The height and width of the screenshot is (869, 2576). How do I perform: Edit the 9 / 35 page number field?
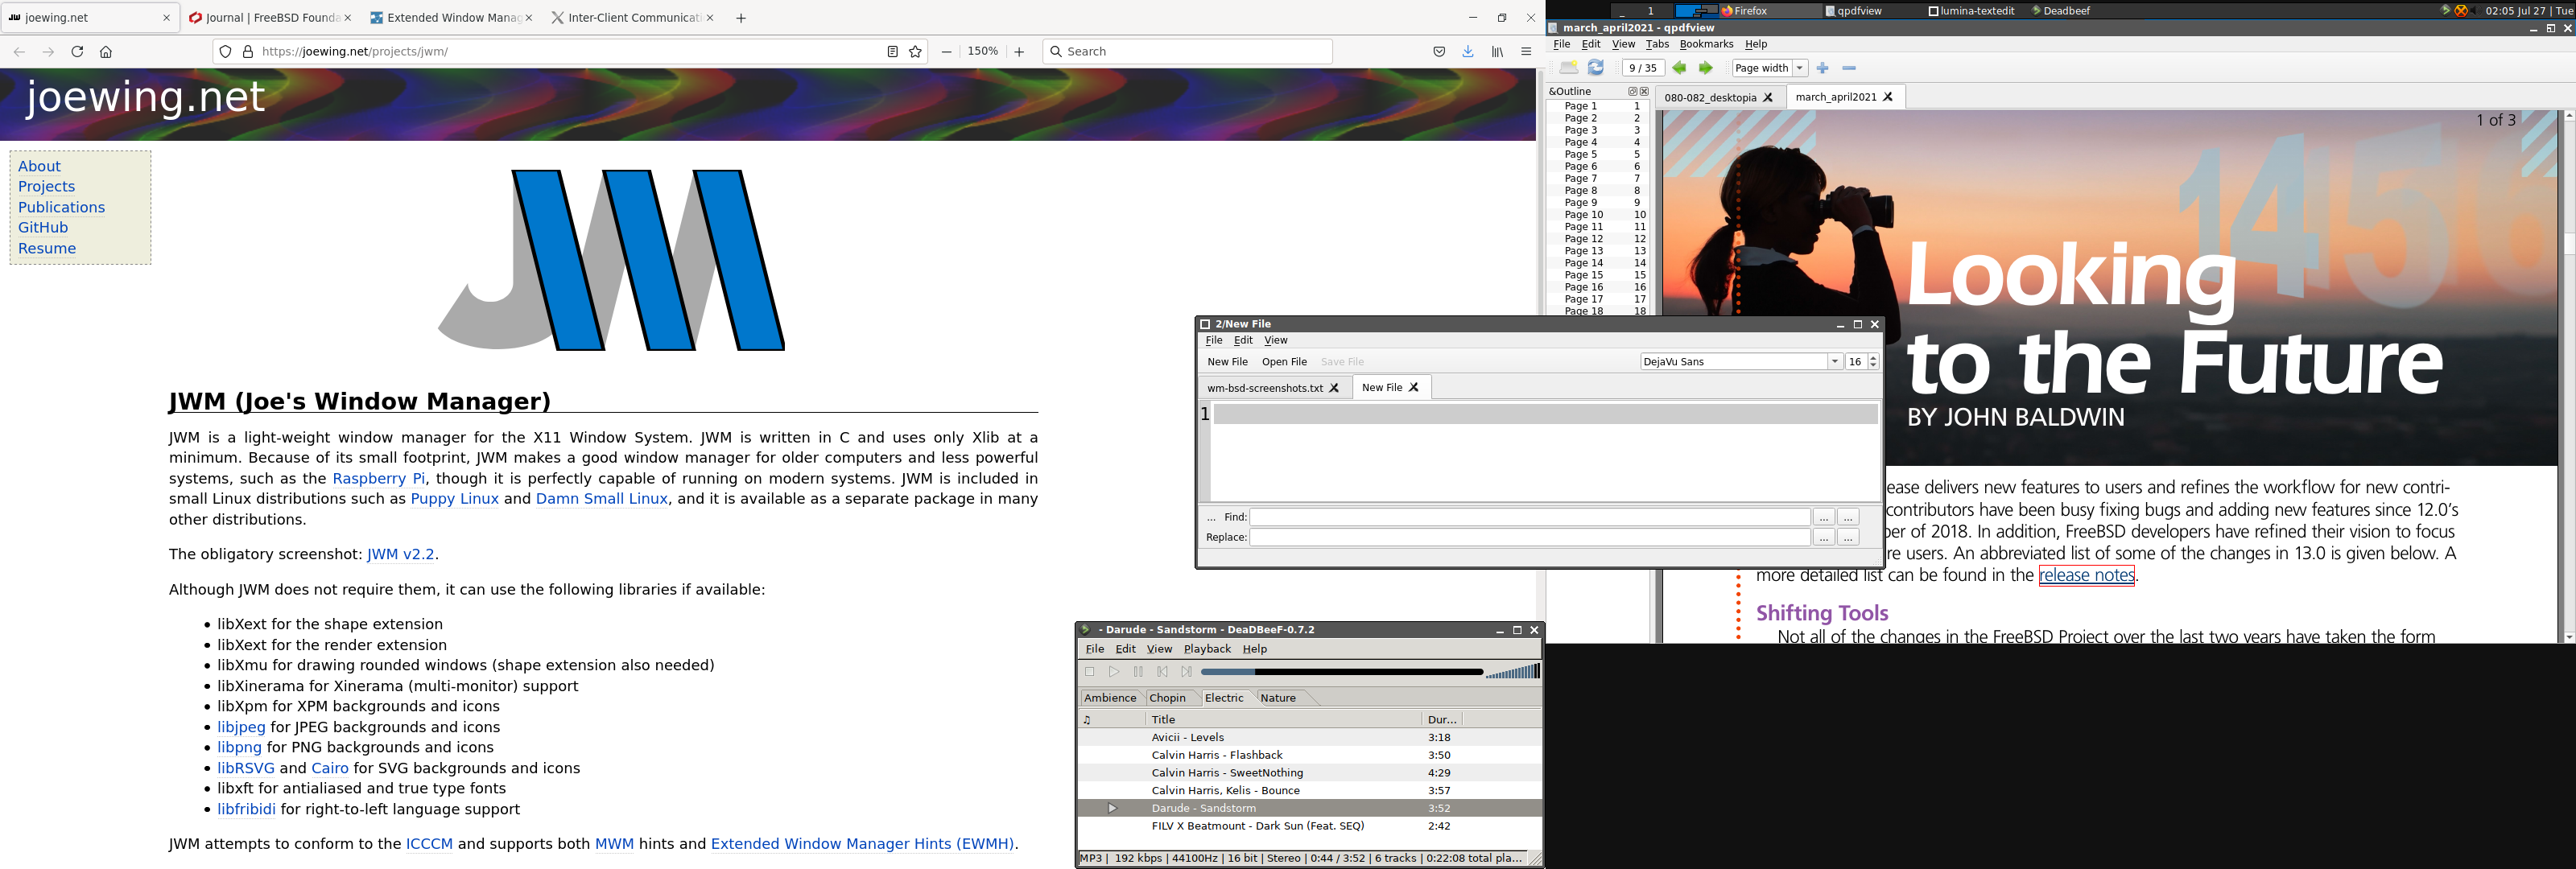point(1642,68)
